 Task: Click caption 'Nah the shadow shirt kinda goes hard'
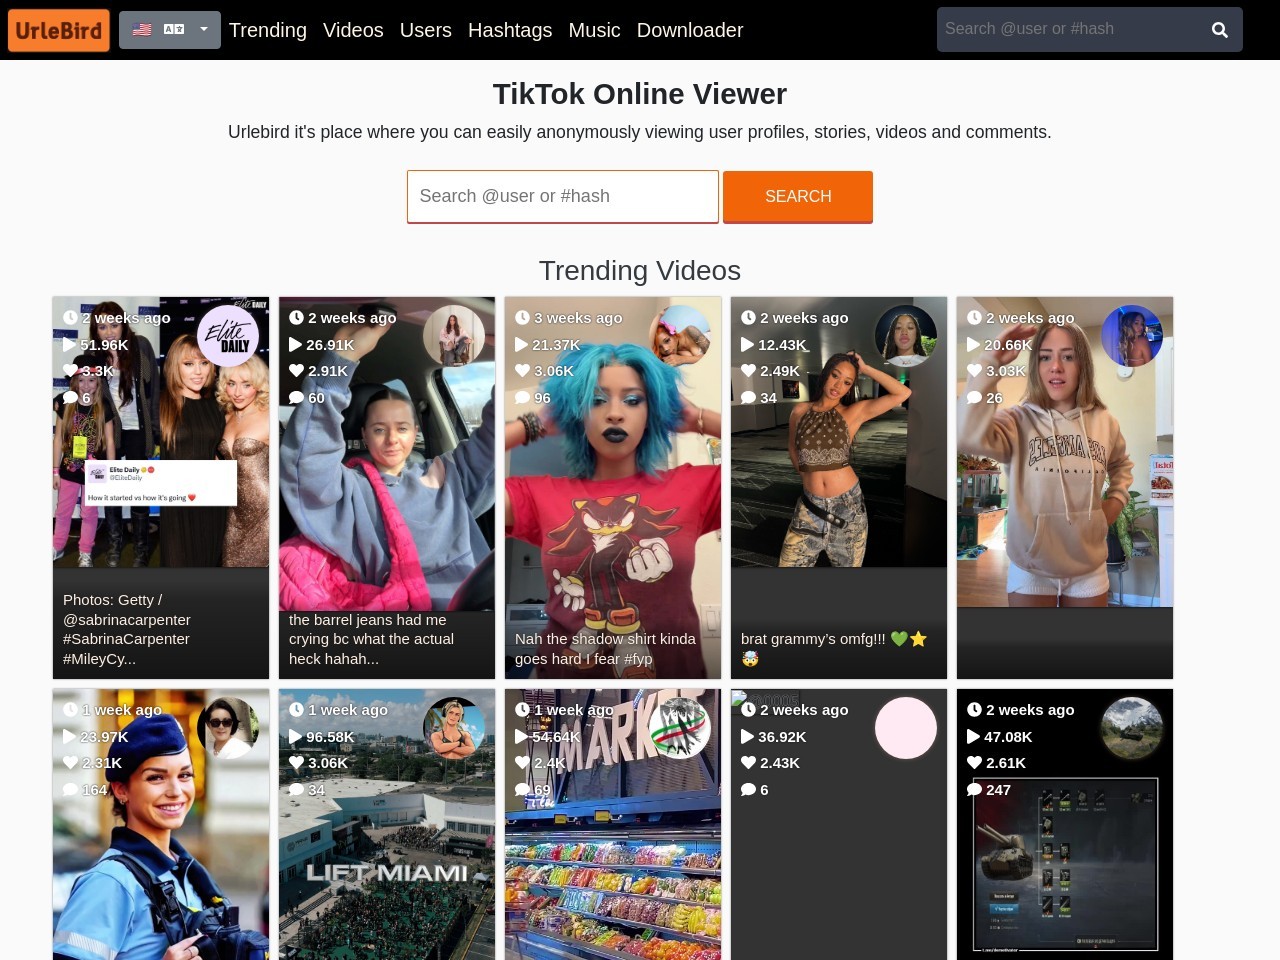[605, 648]
